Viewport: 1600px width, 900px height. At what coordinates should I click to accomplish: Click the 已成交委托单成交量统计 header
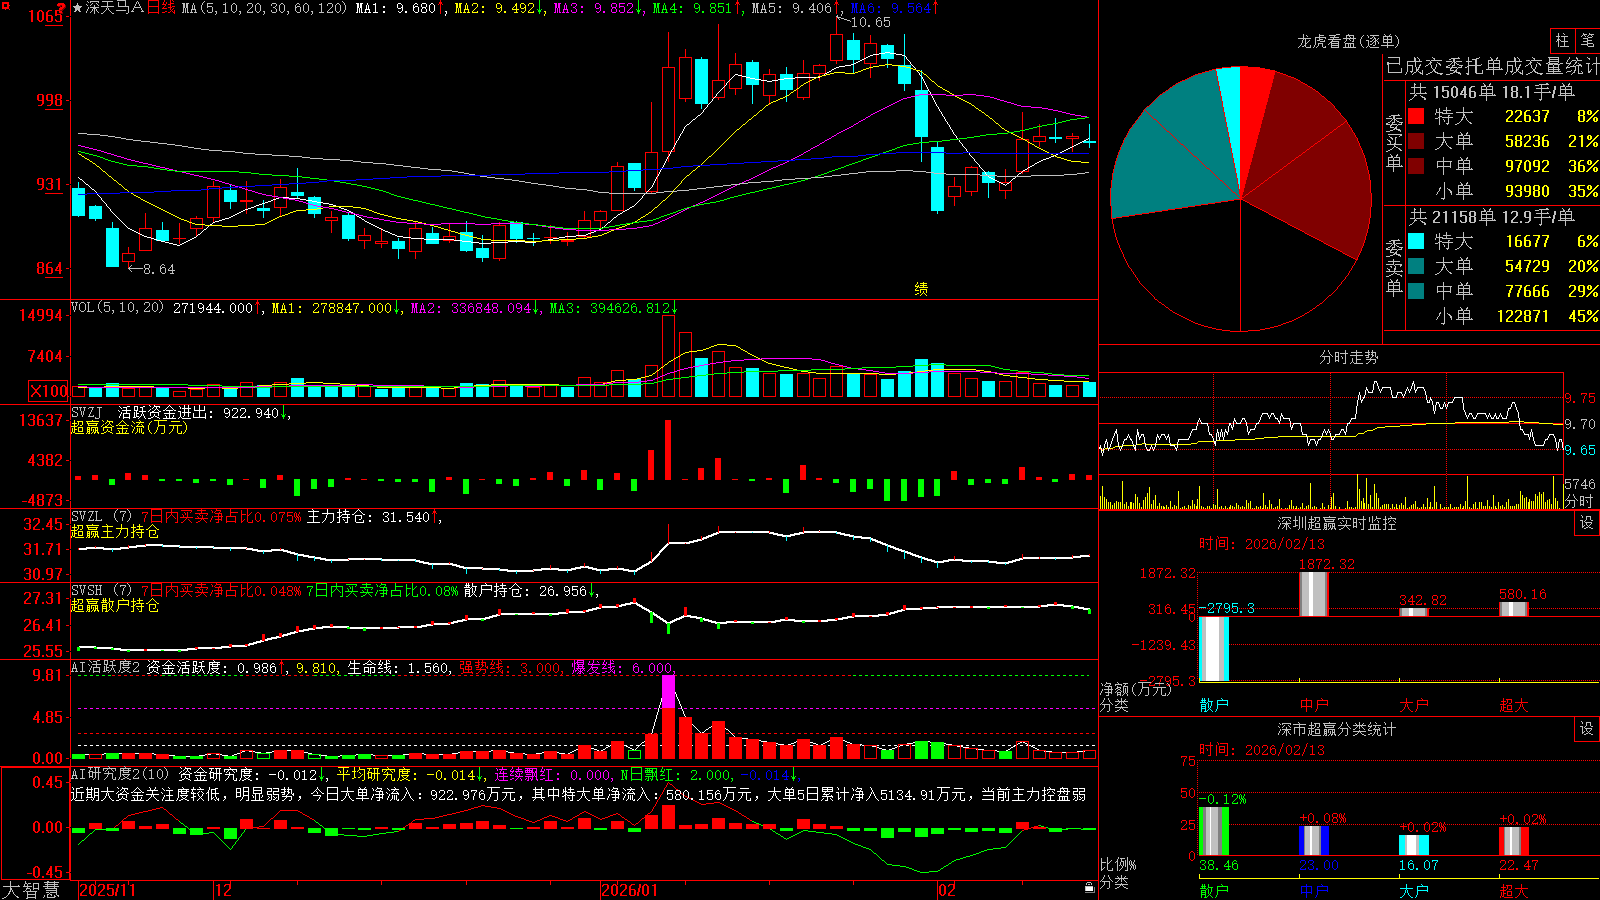click(x=1492, y=66)
